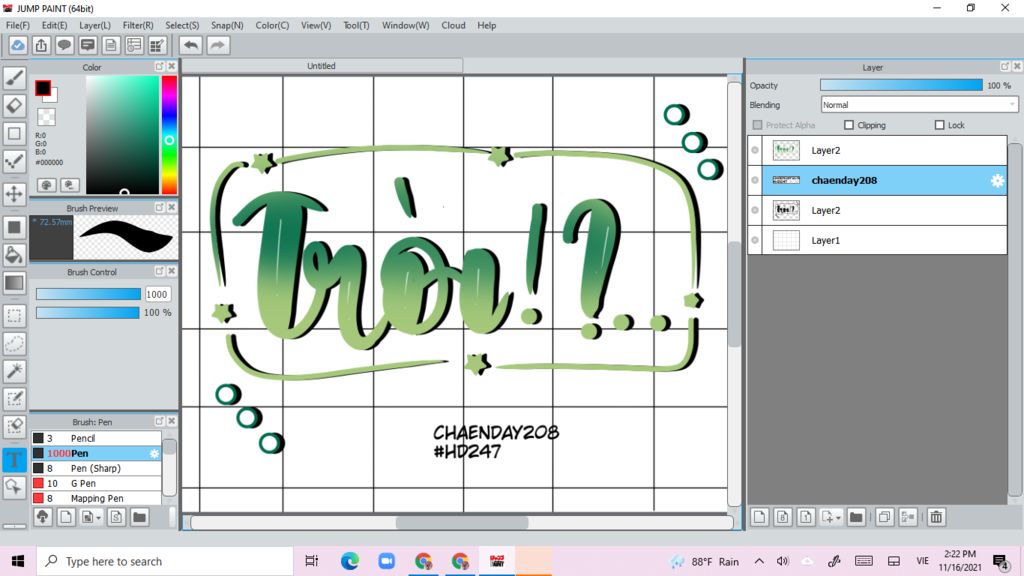Select the Lasso selection tool
The height and width of the screenshot is (576, 1024).
[x=14, y=344]
